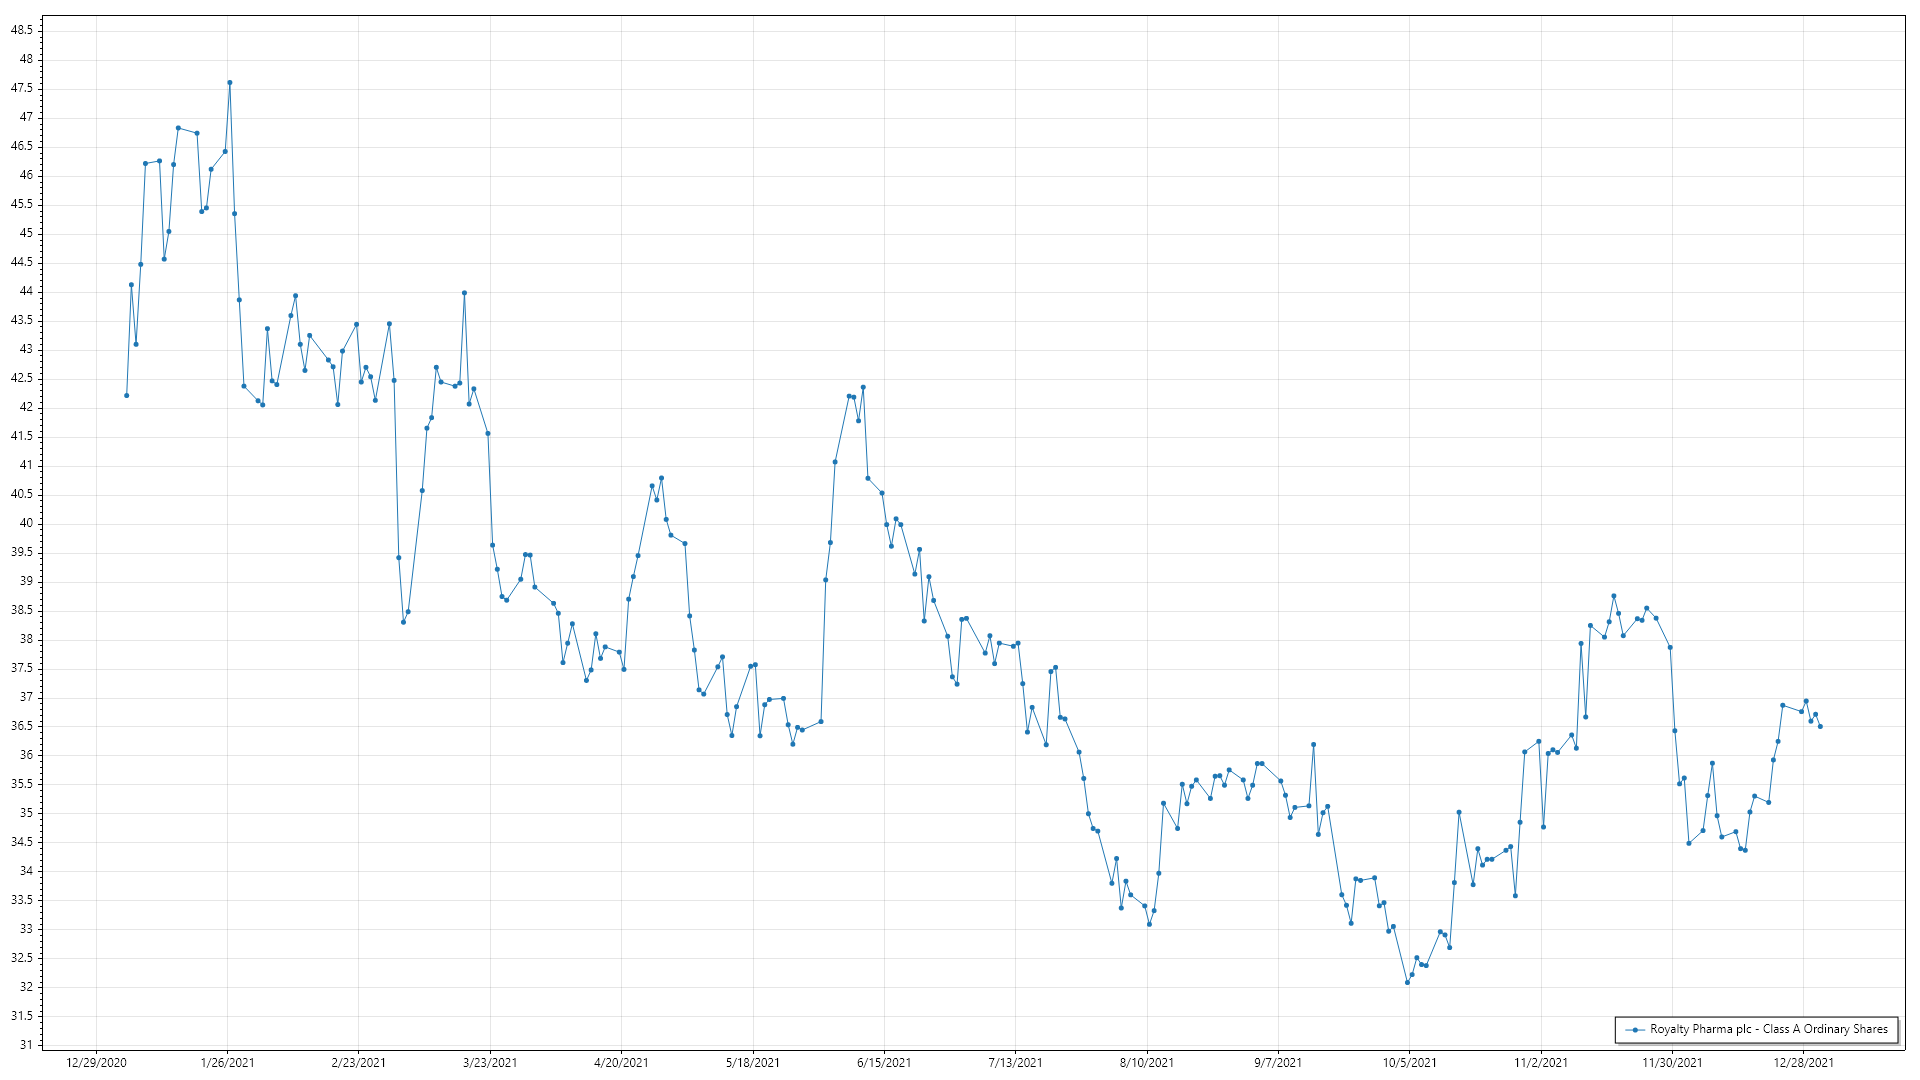Select the June peak point above 42

863,387
